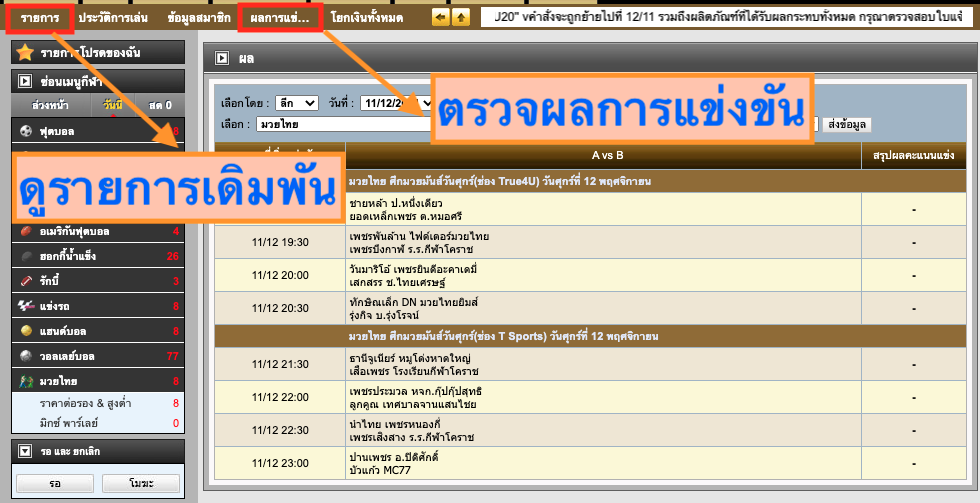Viewport: 980px width, 503px height.
Task: Click the Muay Thai fighters icon
Action: (26, 381)
